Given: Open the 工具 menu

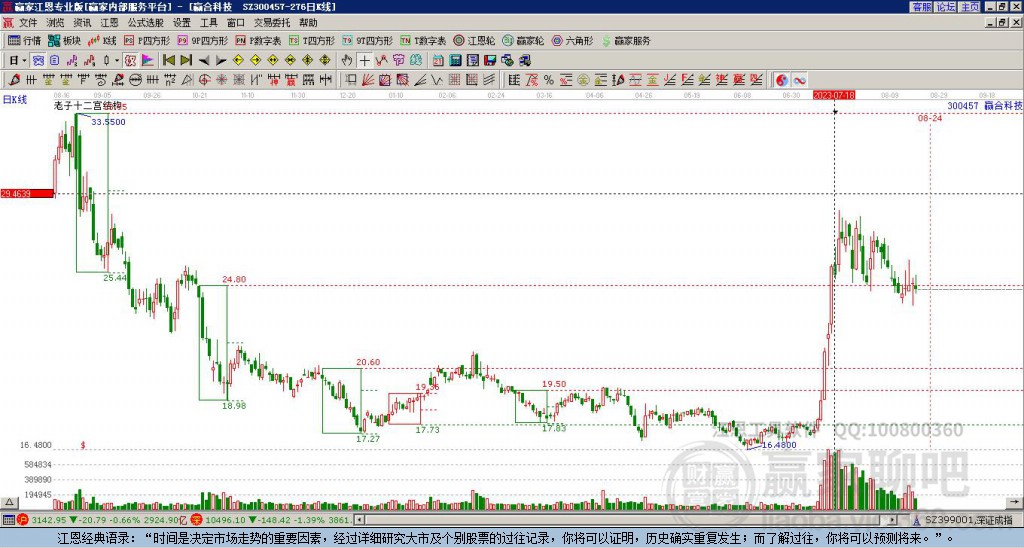Looking at the screenshot, I should tap(208, 23).
